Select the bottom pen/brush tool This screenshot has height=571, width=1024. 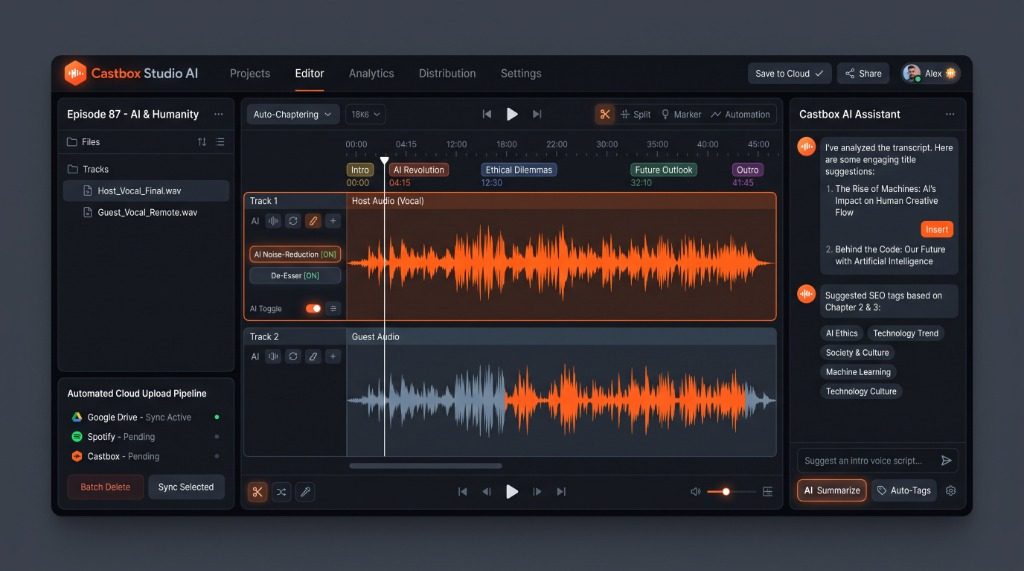(305, 492)
